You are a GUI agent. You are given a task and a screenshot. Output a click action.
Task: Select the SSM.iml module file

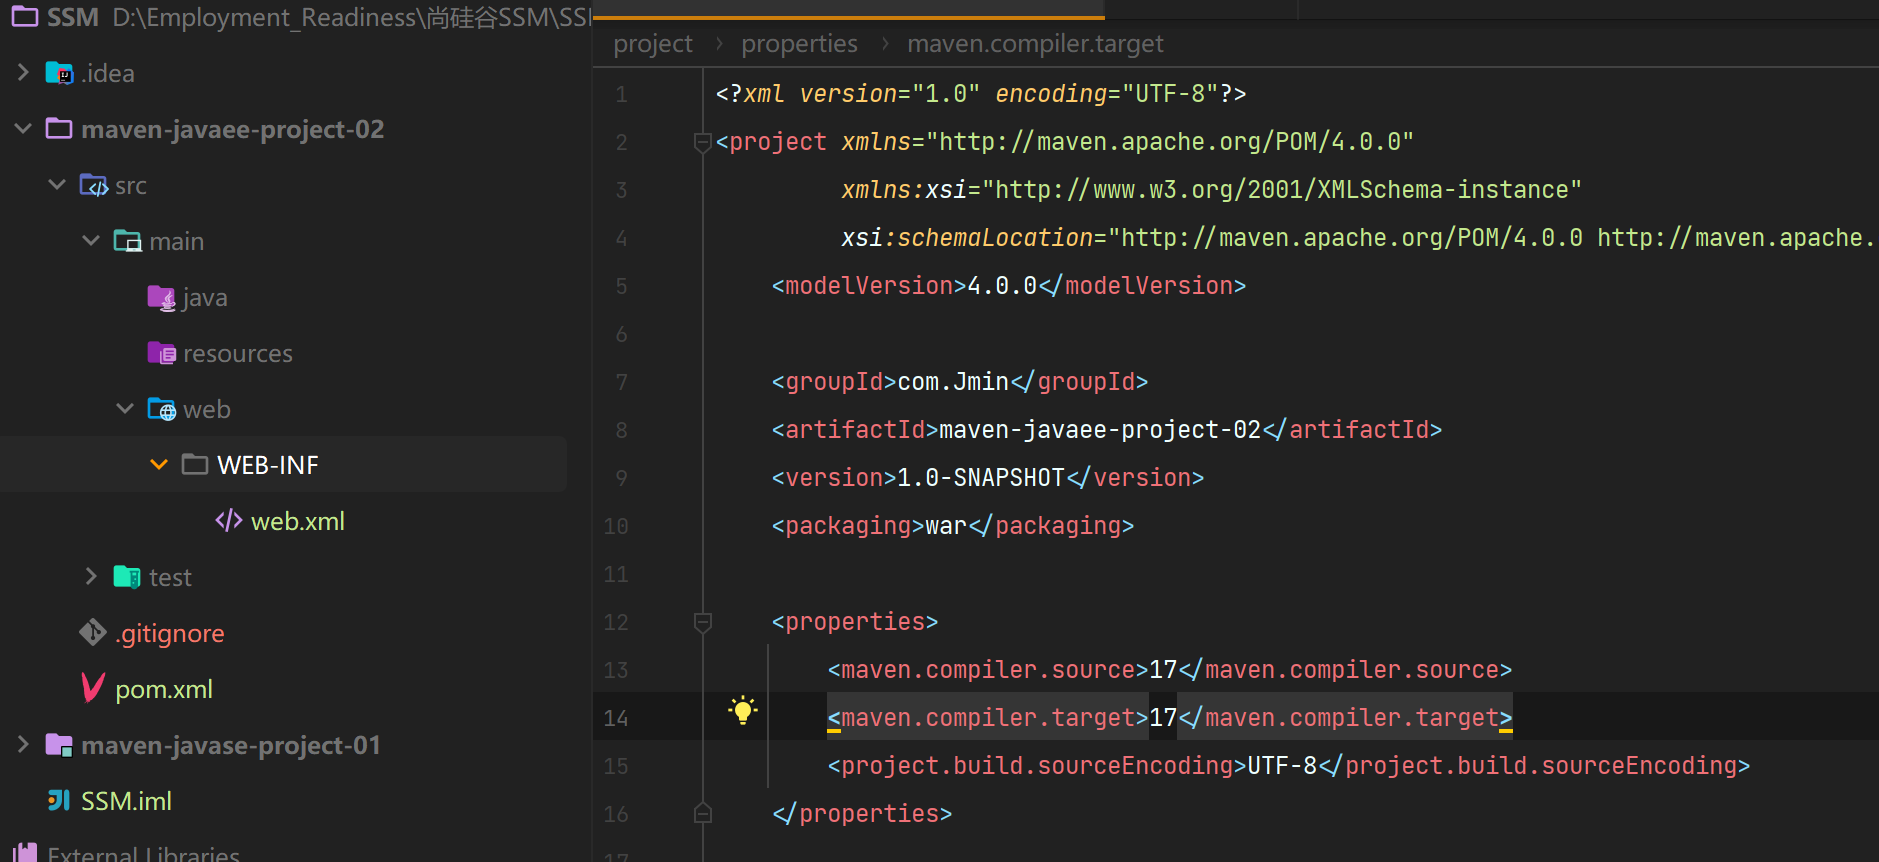pos(126,801)
